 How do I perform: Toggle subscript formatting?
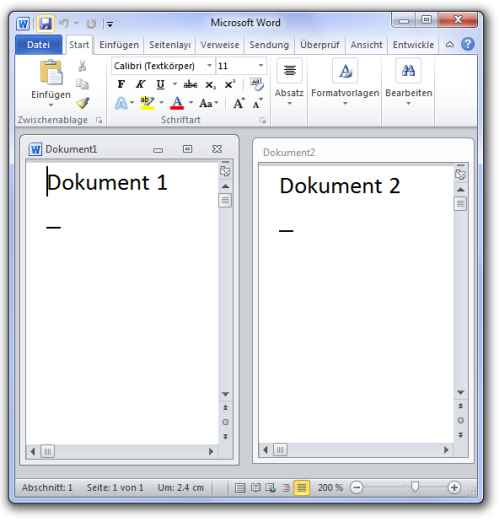(210, 85)
